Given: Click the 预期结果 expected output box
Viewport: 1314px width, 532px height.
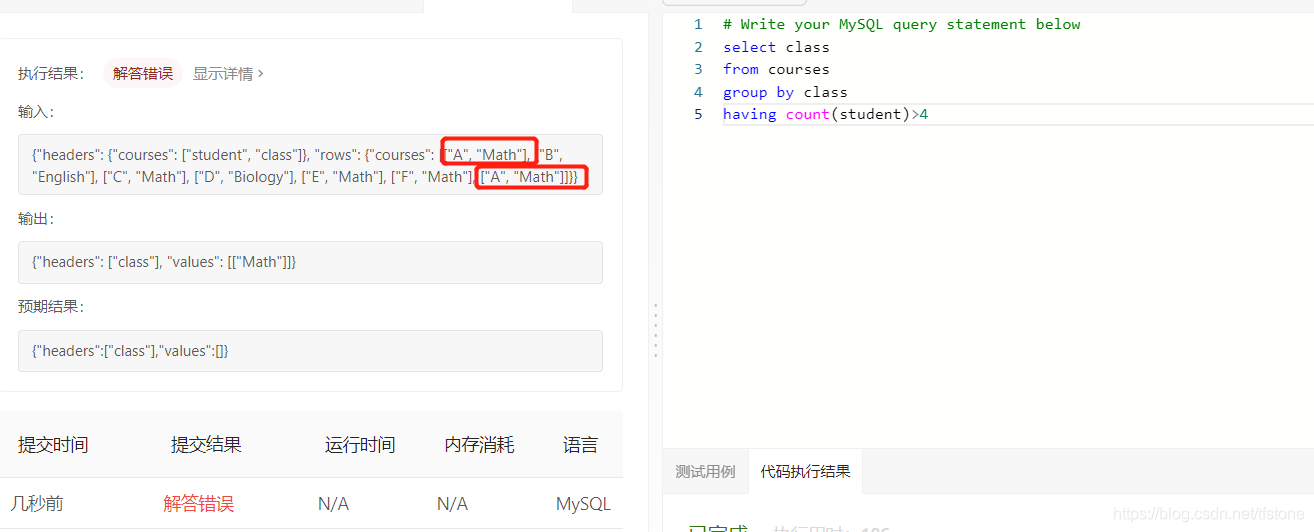Looking at the screenshot, I should point(310,351).
